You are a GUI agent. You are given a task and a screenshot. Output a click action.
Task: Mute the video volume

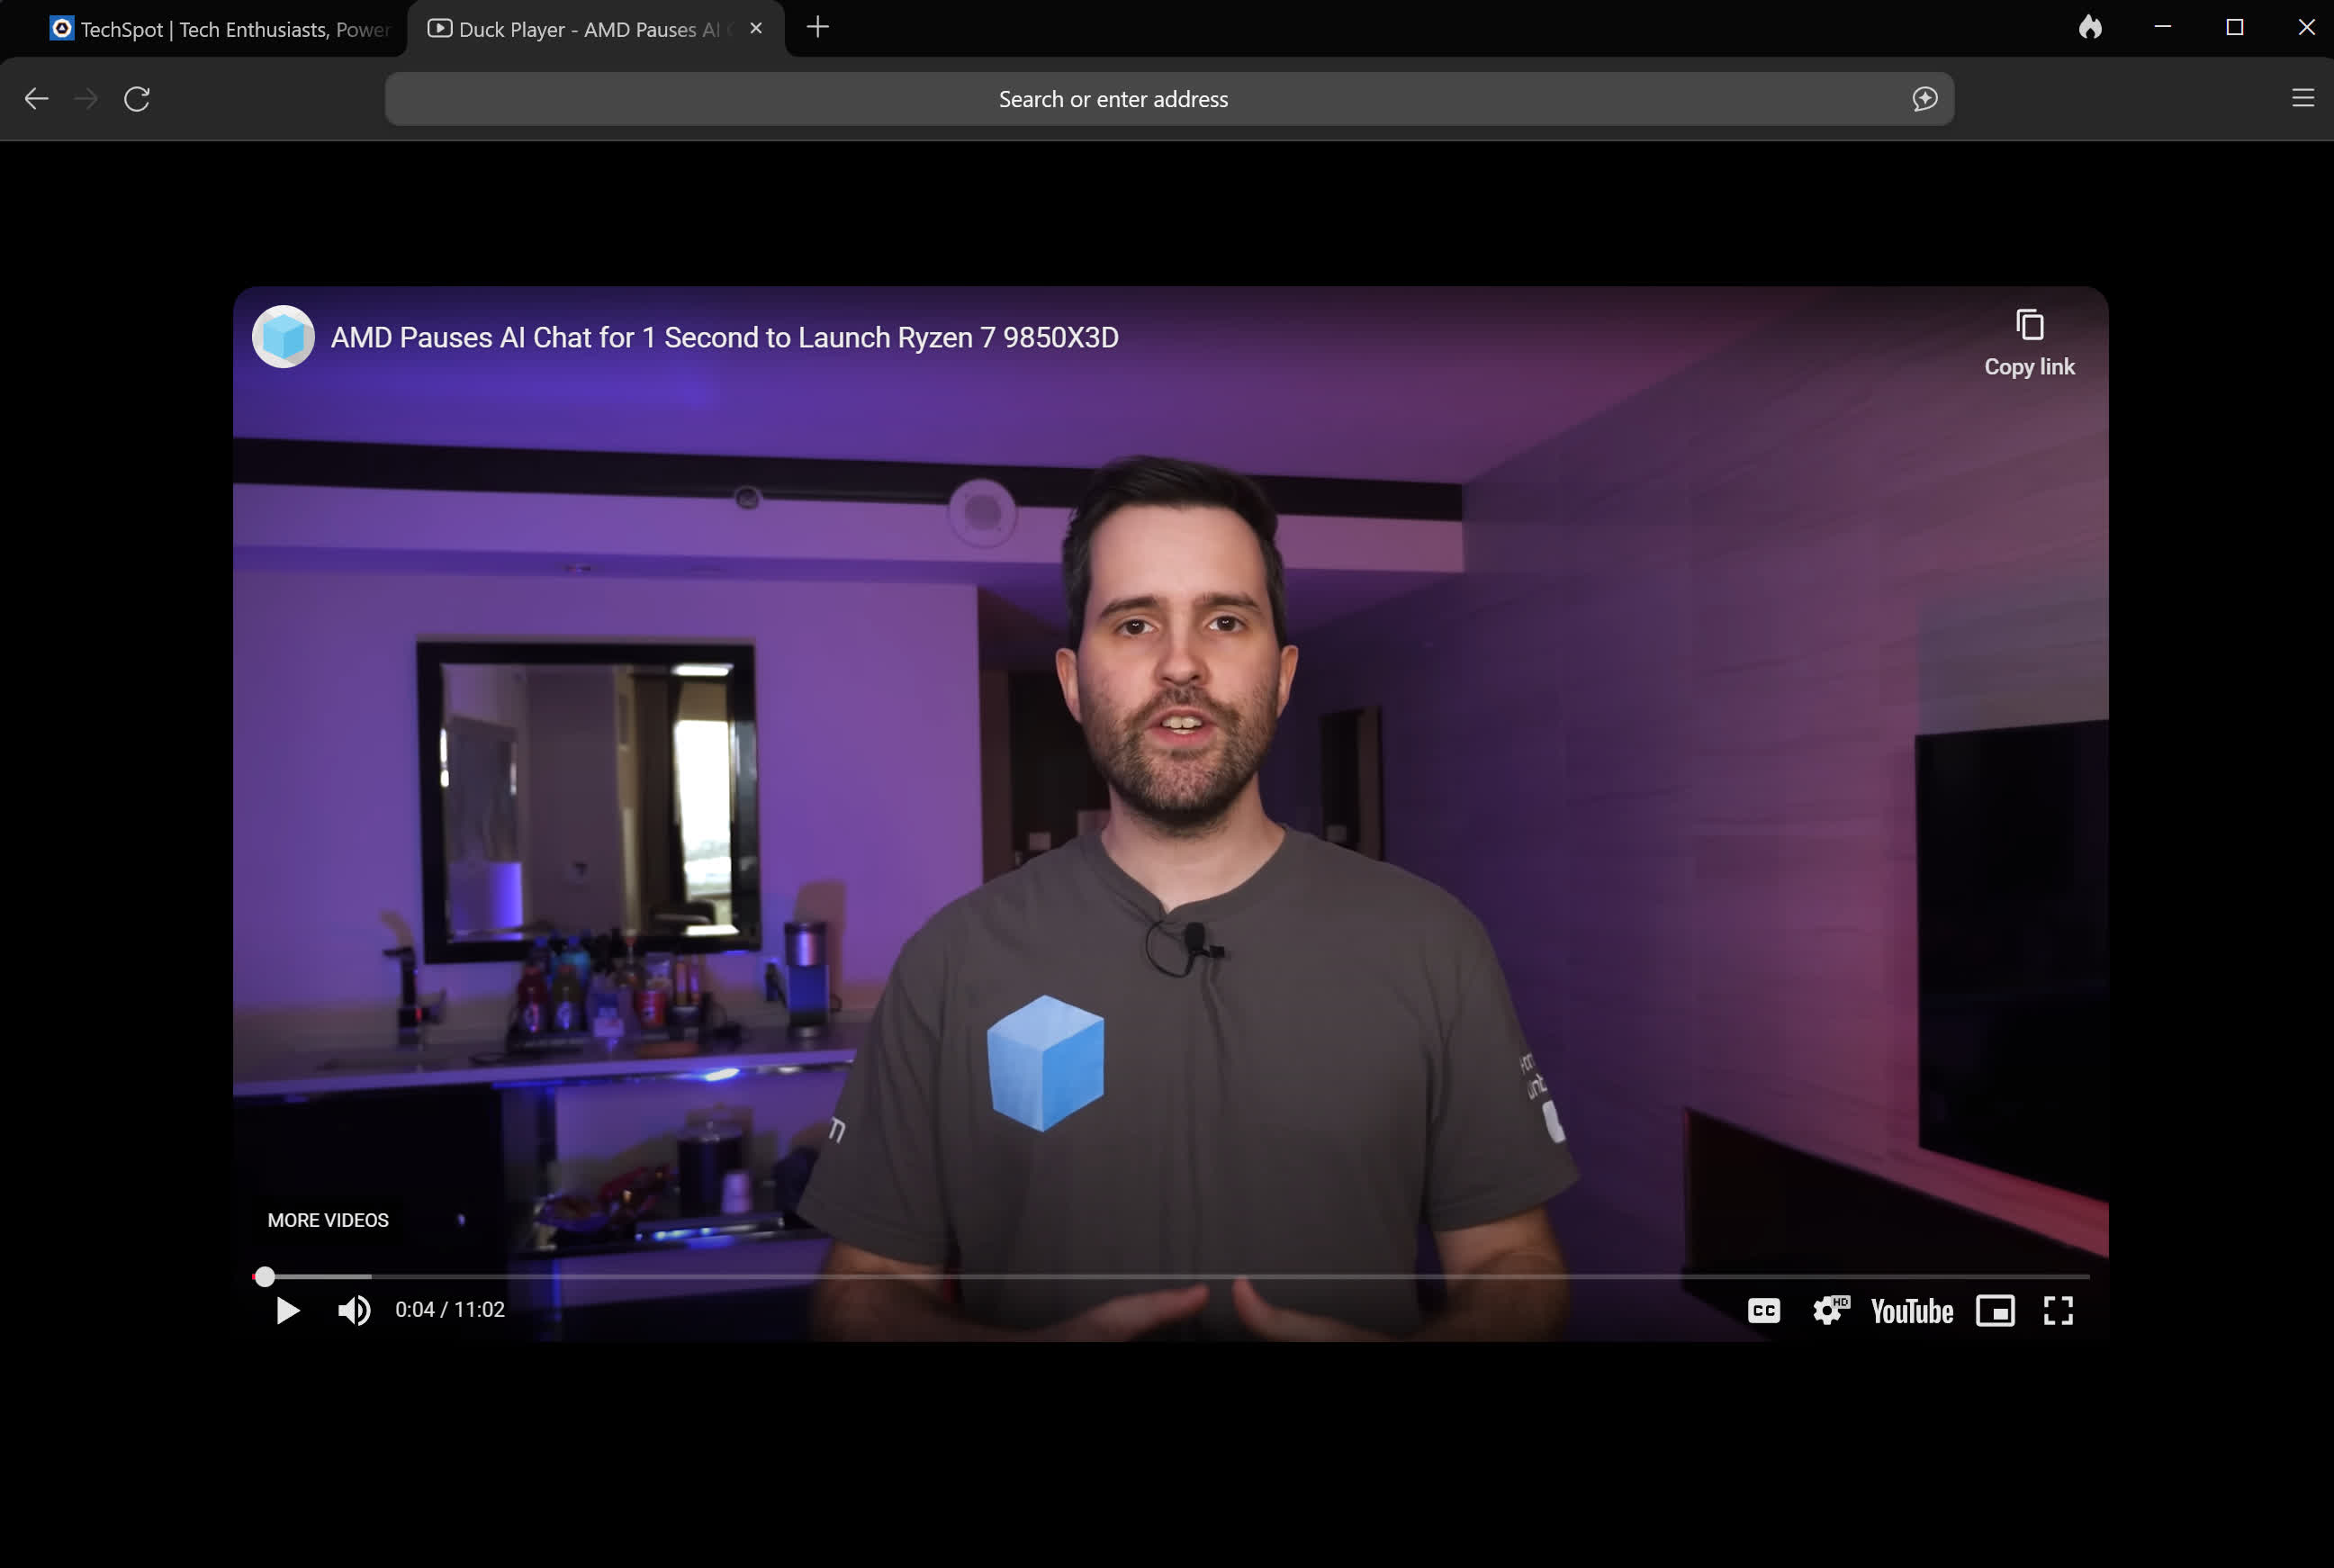[x=354, y=1310]
